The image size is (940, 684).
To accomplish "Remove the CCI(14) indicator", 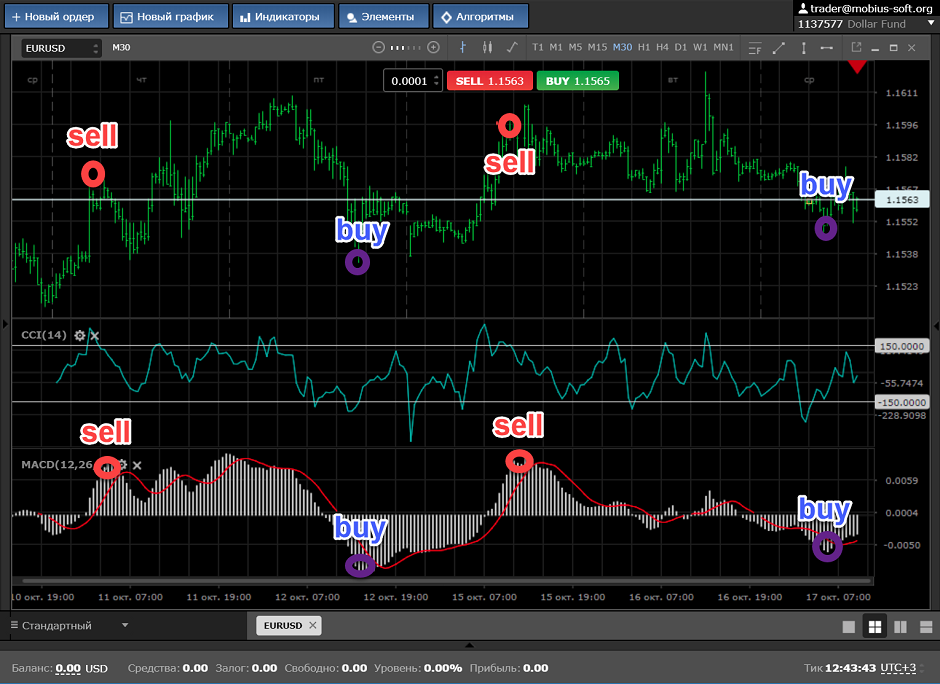I will (95, 335).
